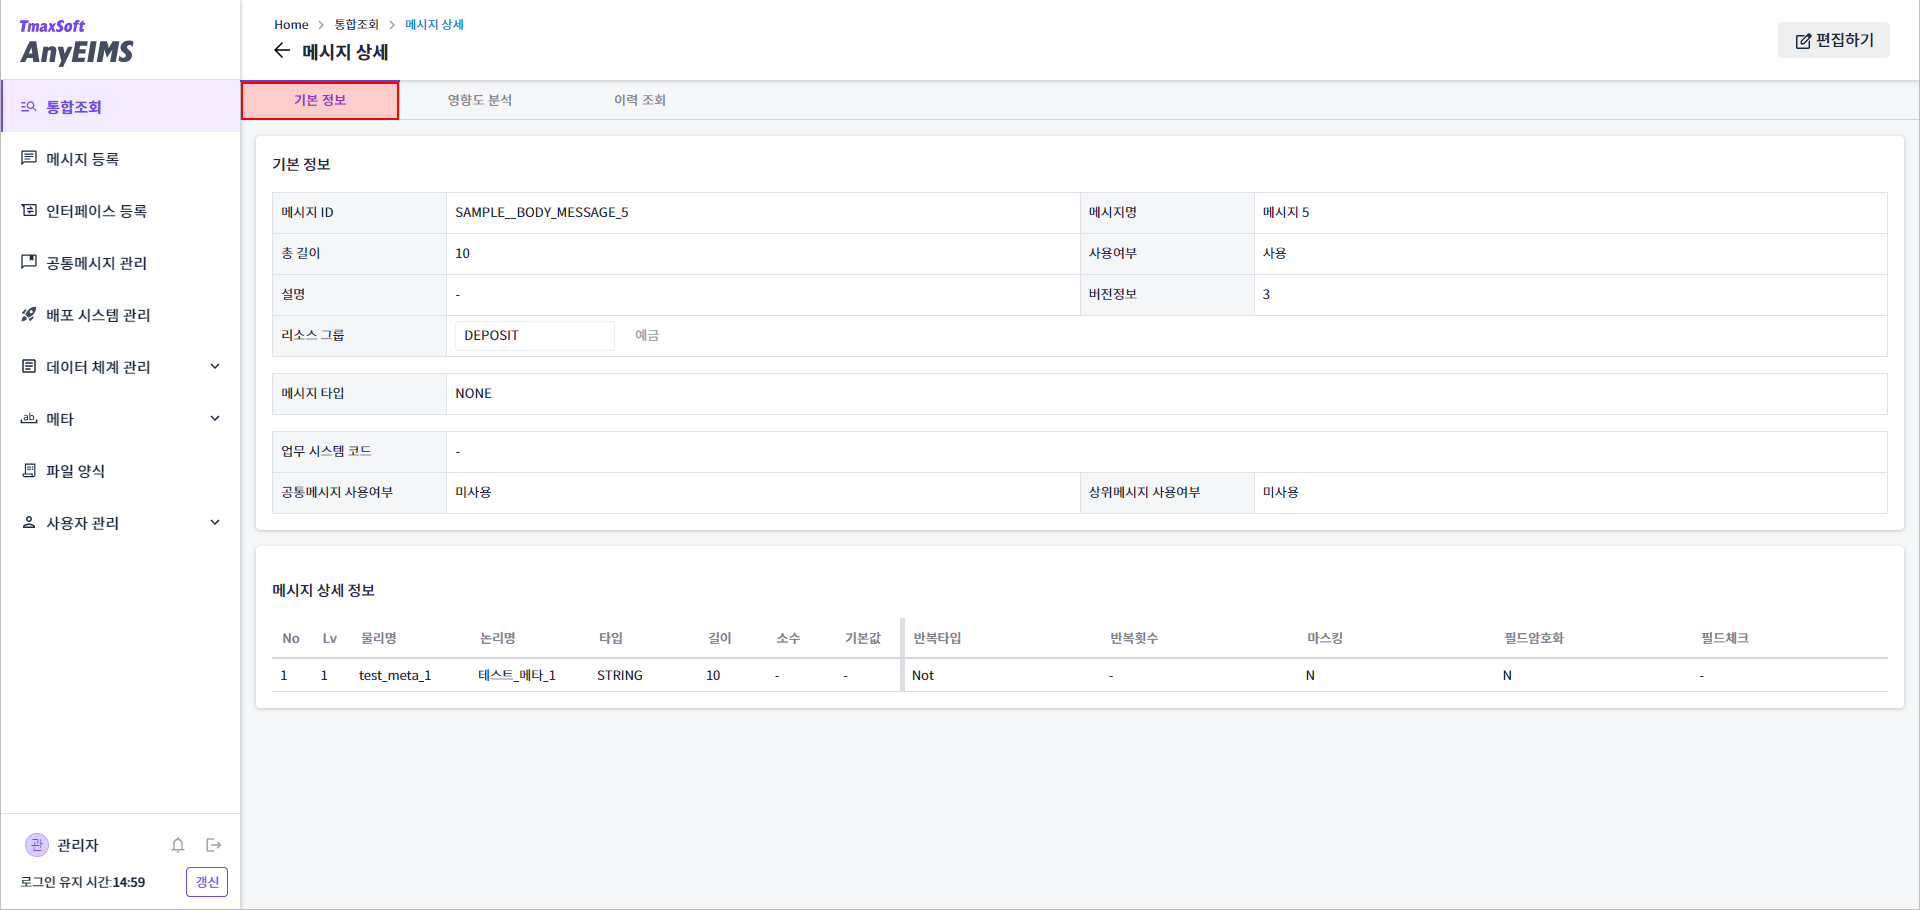Click the 물리명 column header
The height and width of the screenshot is (910, 1920).
[378, 638]
